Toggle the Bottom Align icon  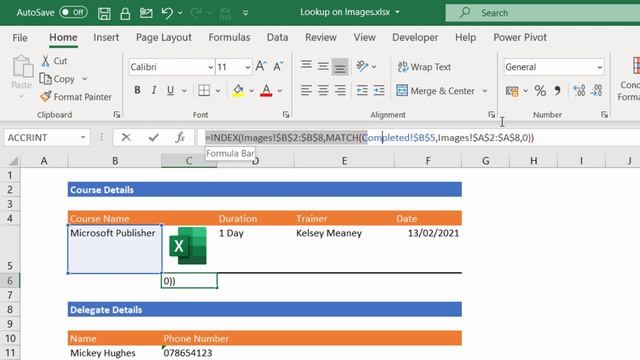pos(340,67)
